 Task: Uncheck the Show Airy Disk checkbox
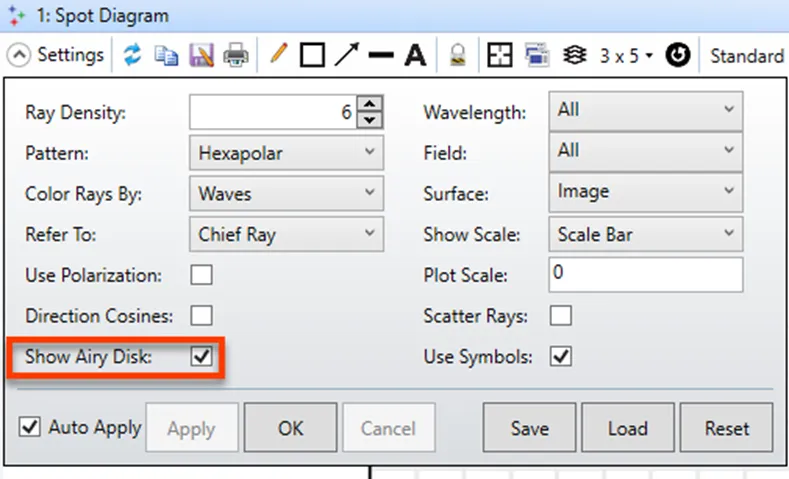click(201, 357)
